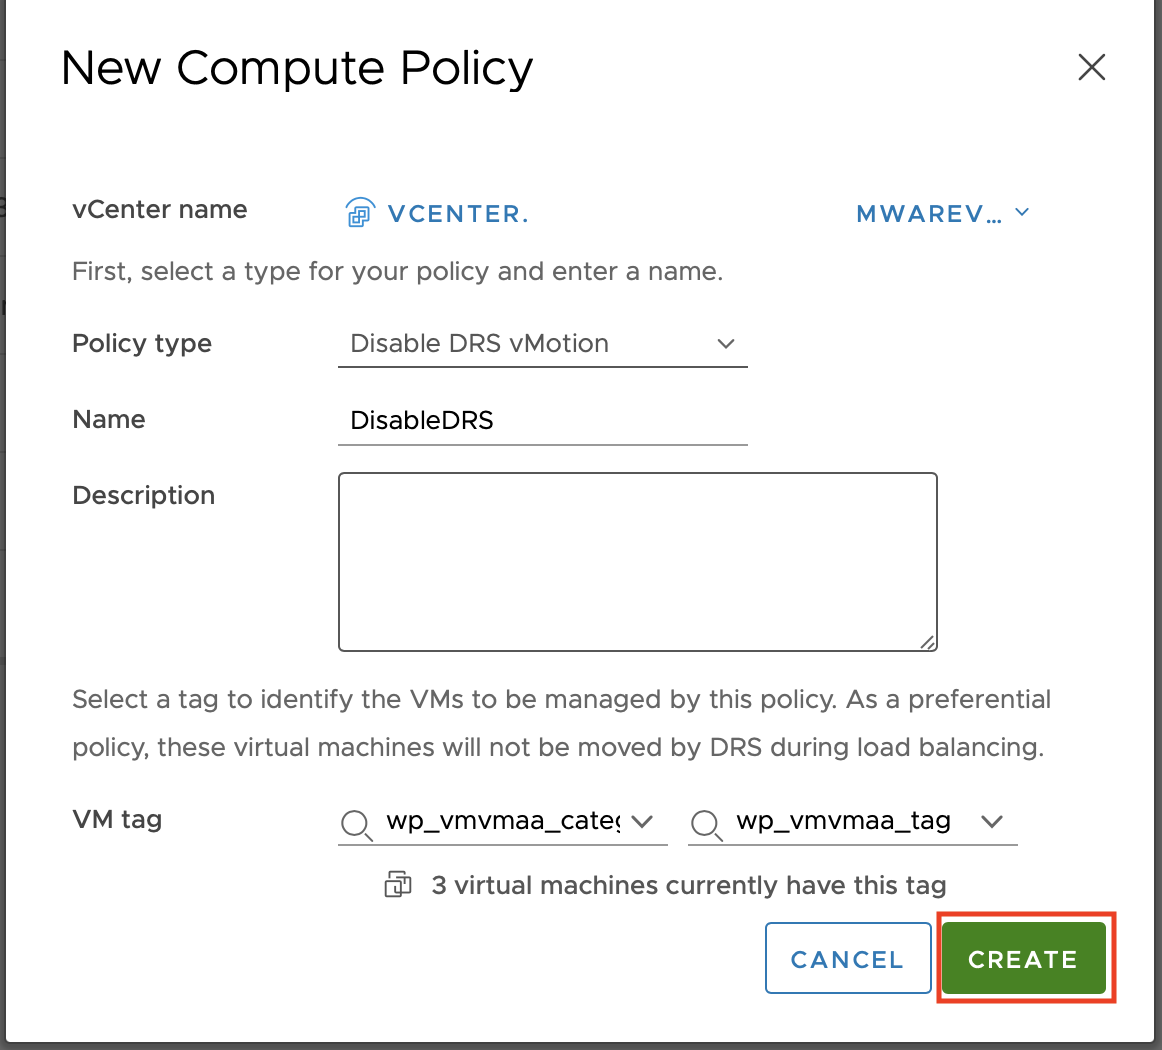1162x1050 pixels.
Task: Expand the vCenter name chevron
Action: click(1021, 212)
